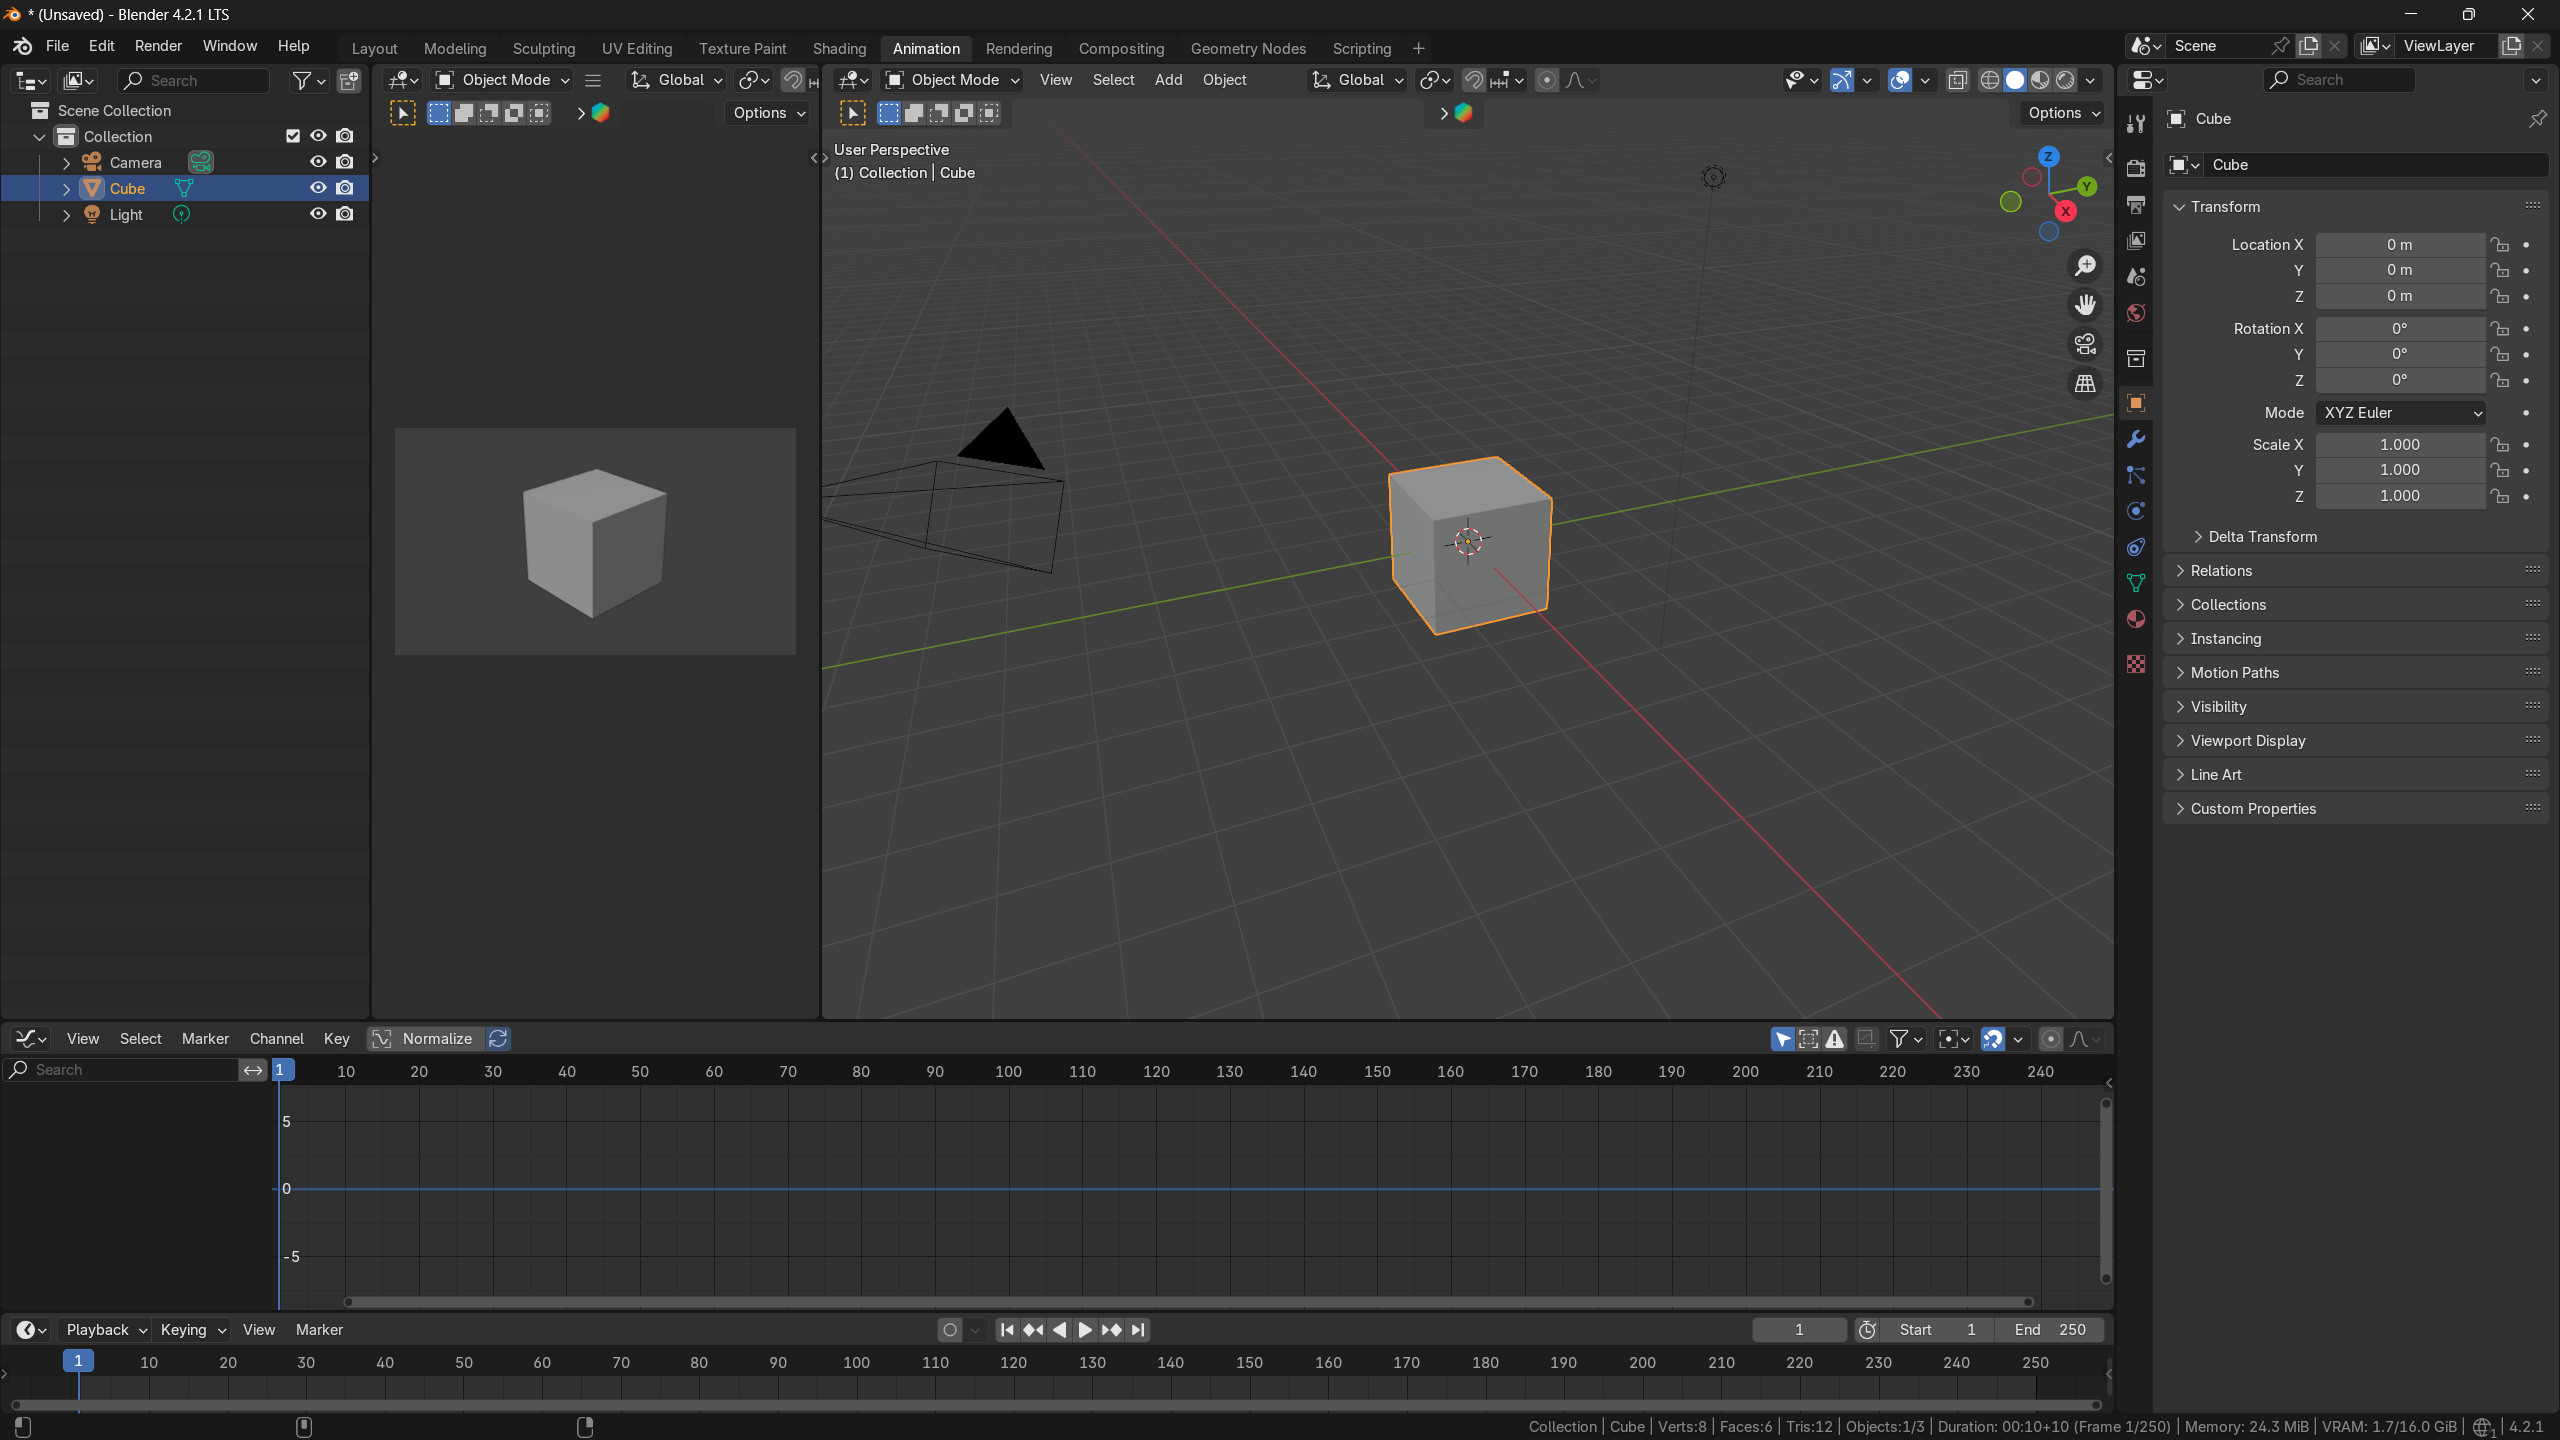Uncheck the Collection exclude checkbox
The height and width of the screenshot is (1440, 2560).
click(293, 136)
